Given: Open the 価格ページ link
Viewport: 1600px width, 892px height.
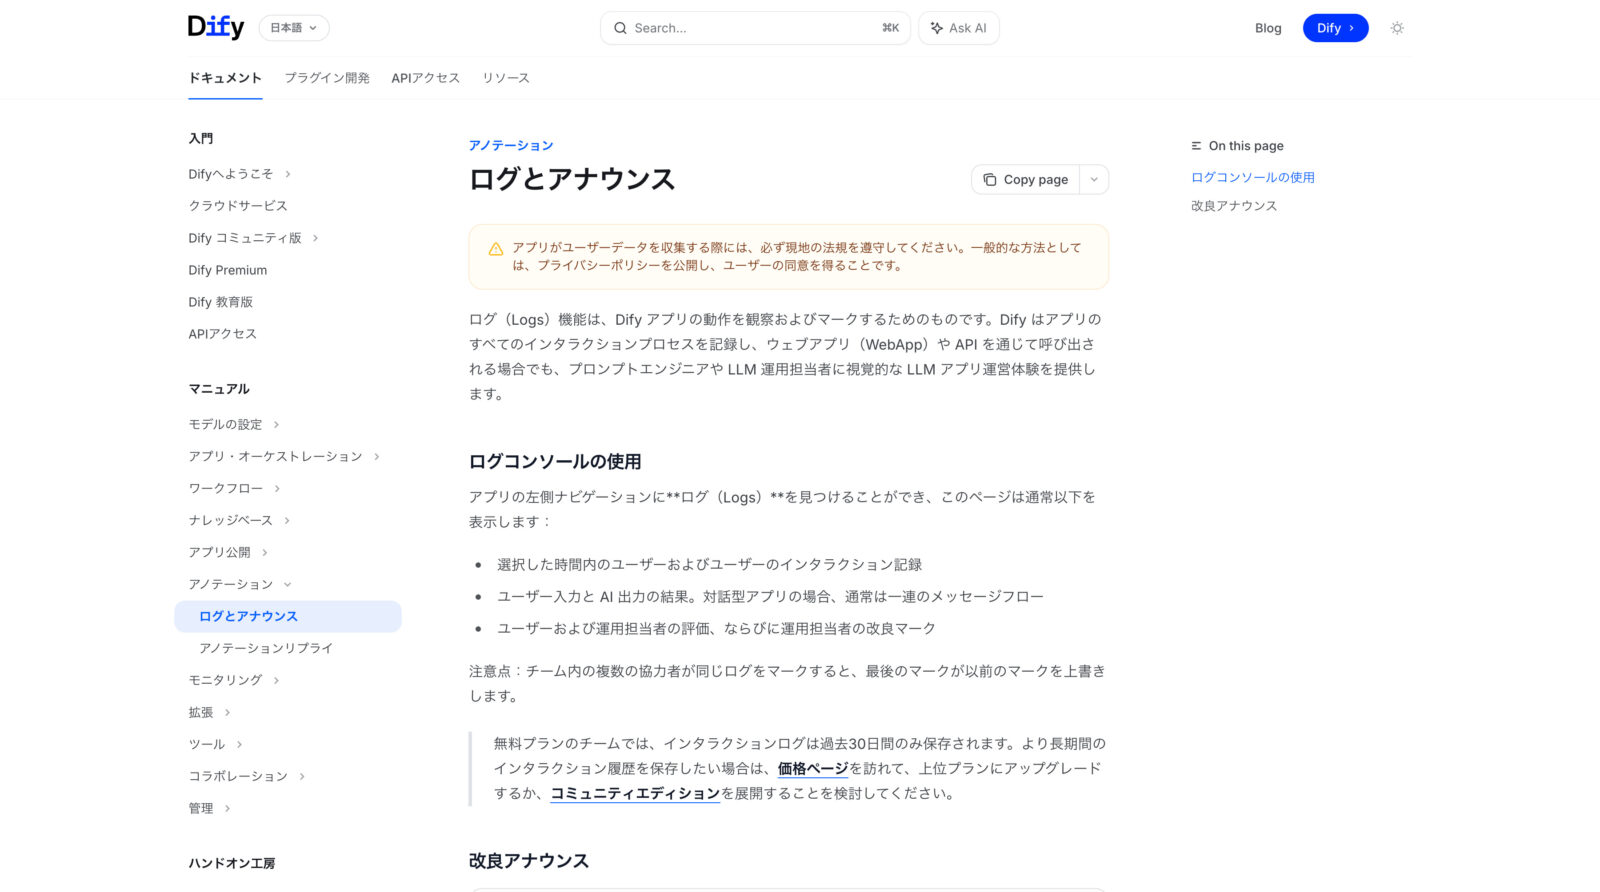Looking at the screenshot, I should click(x=813, y=768).
